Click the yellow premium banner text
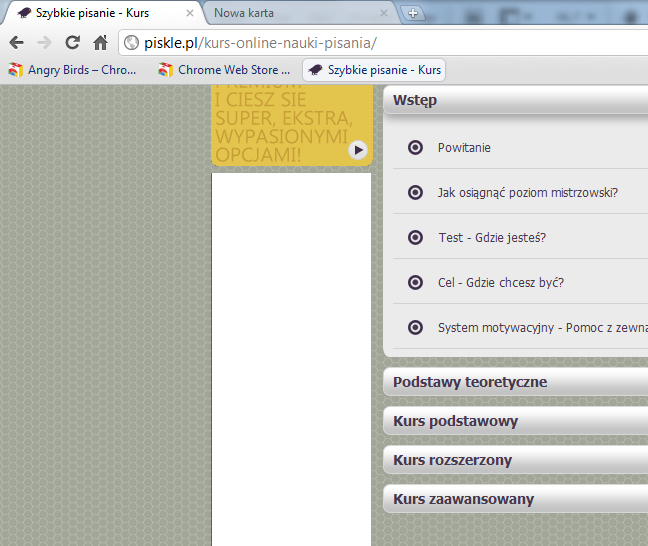This screenshot has height=546, width=648. [x=283, y=126]
